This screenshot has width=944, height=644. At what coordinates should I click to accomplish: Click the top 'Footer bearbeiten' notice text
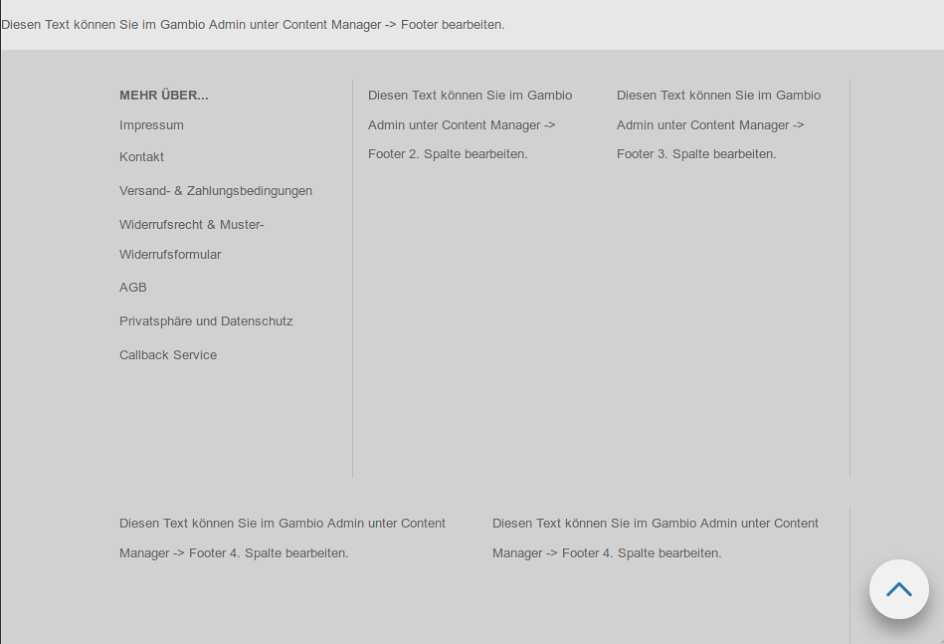[x=252, y=24]
